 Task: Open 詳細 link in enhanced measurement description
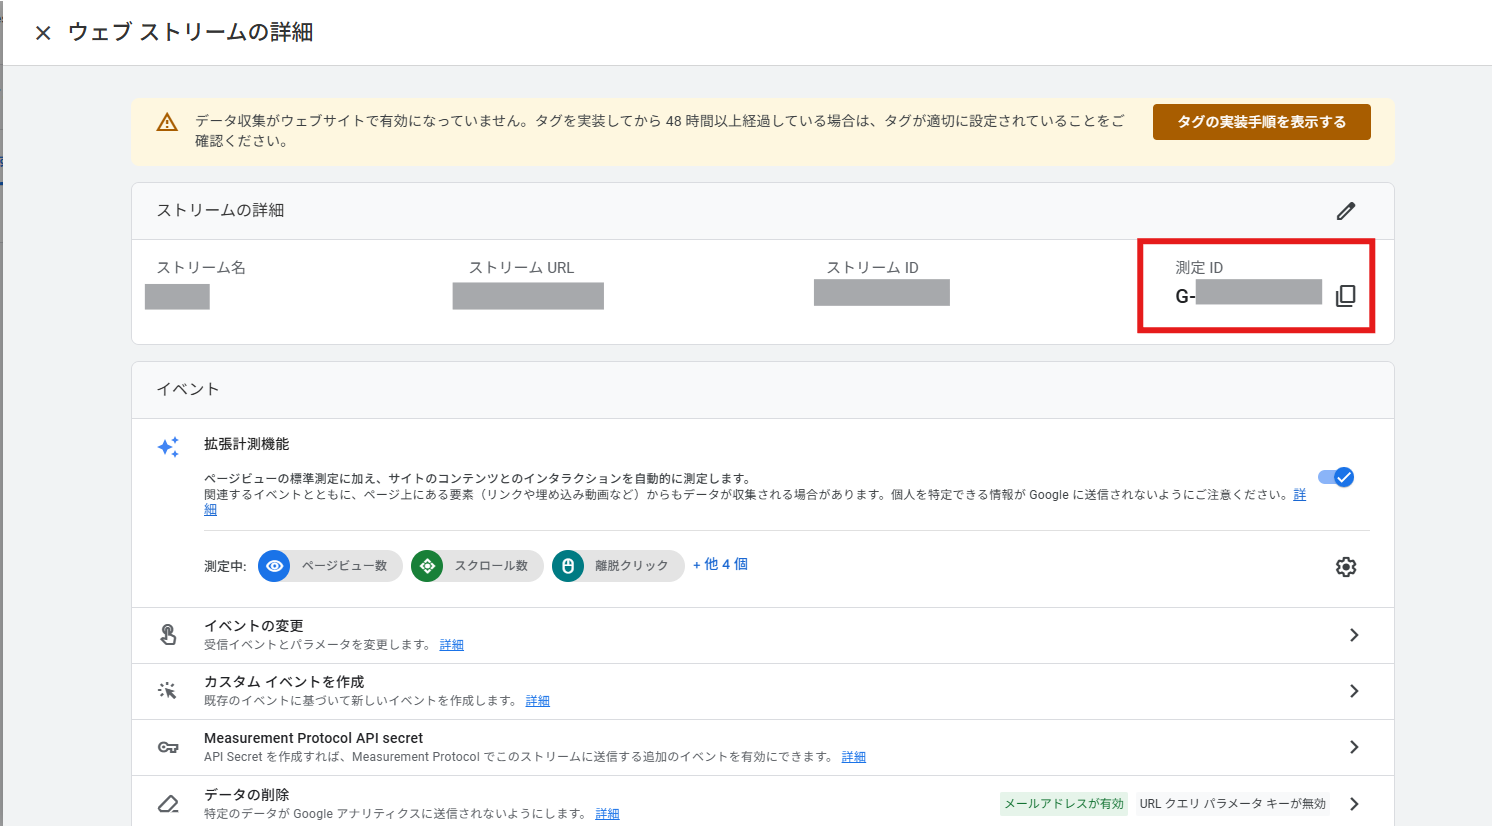coord(1300,495)
